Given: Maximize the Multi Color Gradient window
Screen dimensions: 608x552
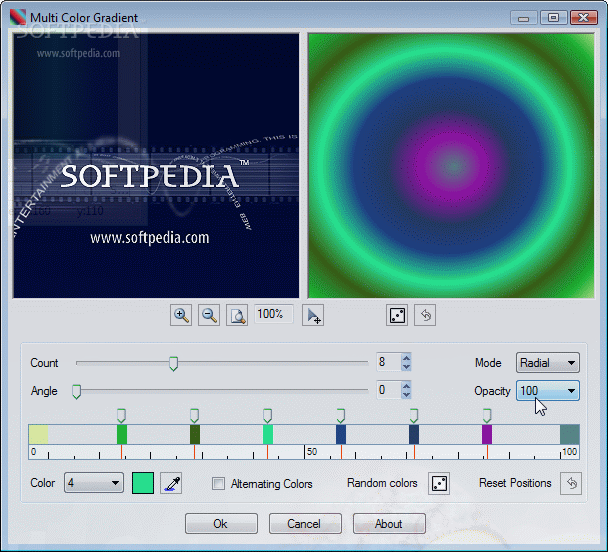Looking at the screenshot, I should [x=553, y=18].
